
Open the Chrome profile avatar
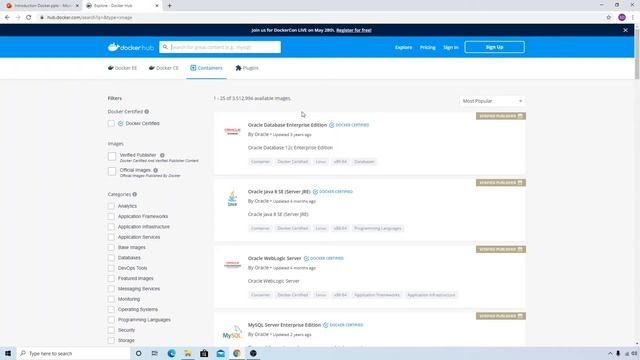pyautogui.click(x=622, y=17)
